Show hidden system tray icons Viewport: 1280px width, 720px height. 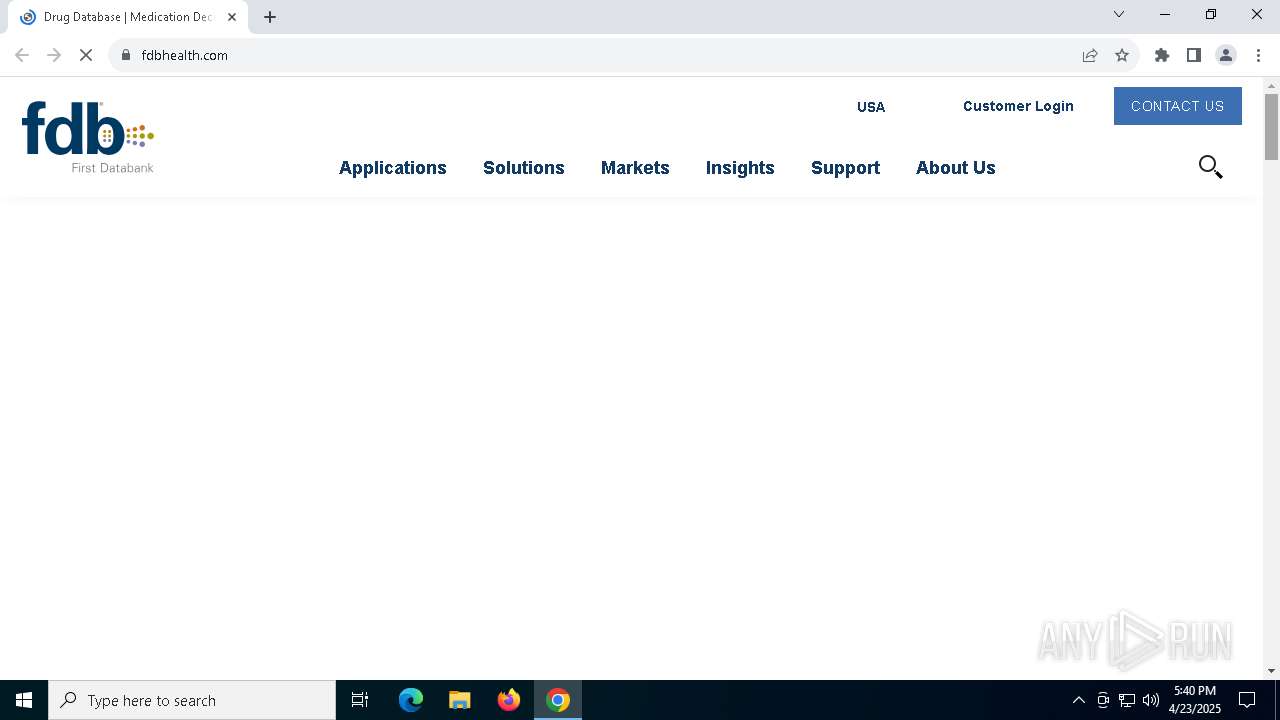pos(1079,700)
